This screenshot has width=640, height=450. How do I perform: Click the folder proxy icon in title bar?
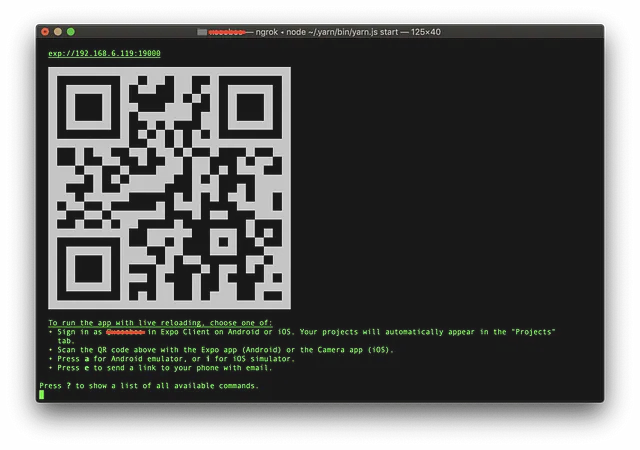point(204,32)
